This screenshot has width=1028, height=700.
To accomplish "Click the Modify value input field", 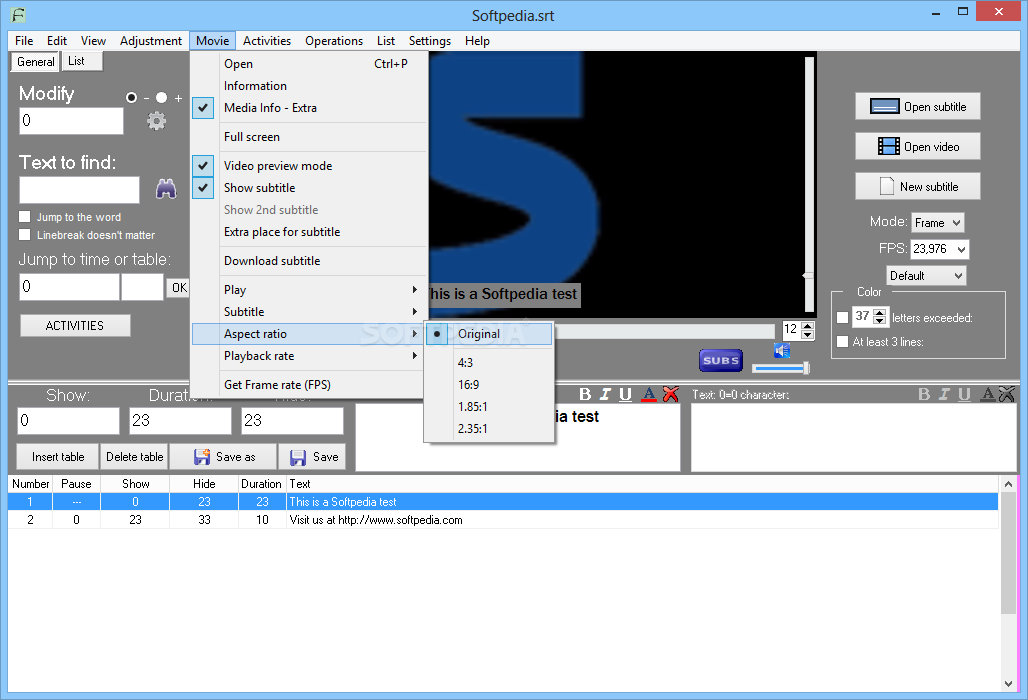I will pos(71,121).
